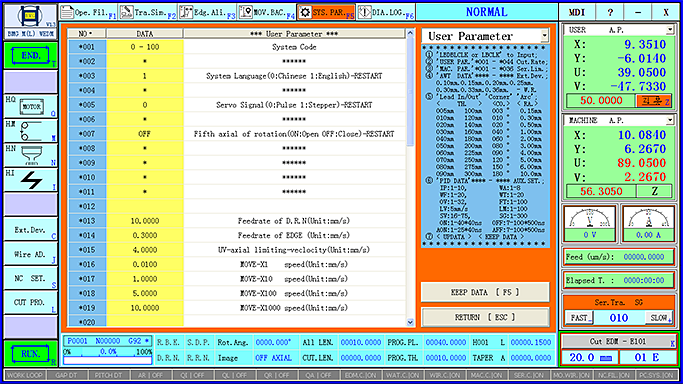Toggle AR OFF status button
The height and width of the screenshot is (384, 683).
click(x=151, y=375)
